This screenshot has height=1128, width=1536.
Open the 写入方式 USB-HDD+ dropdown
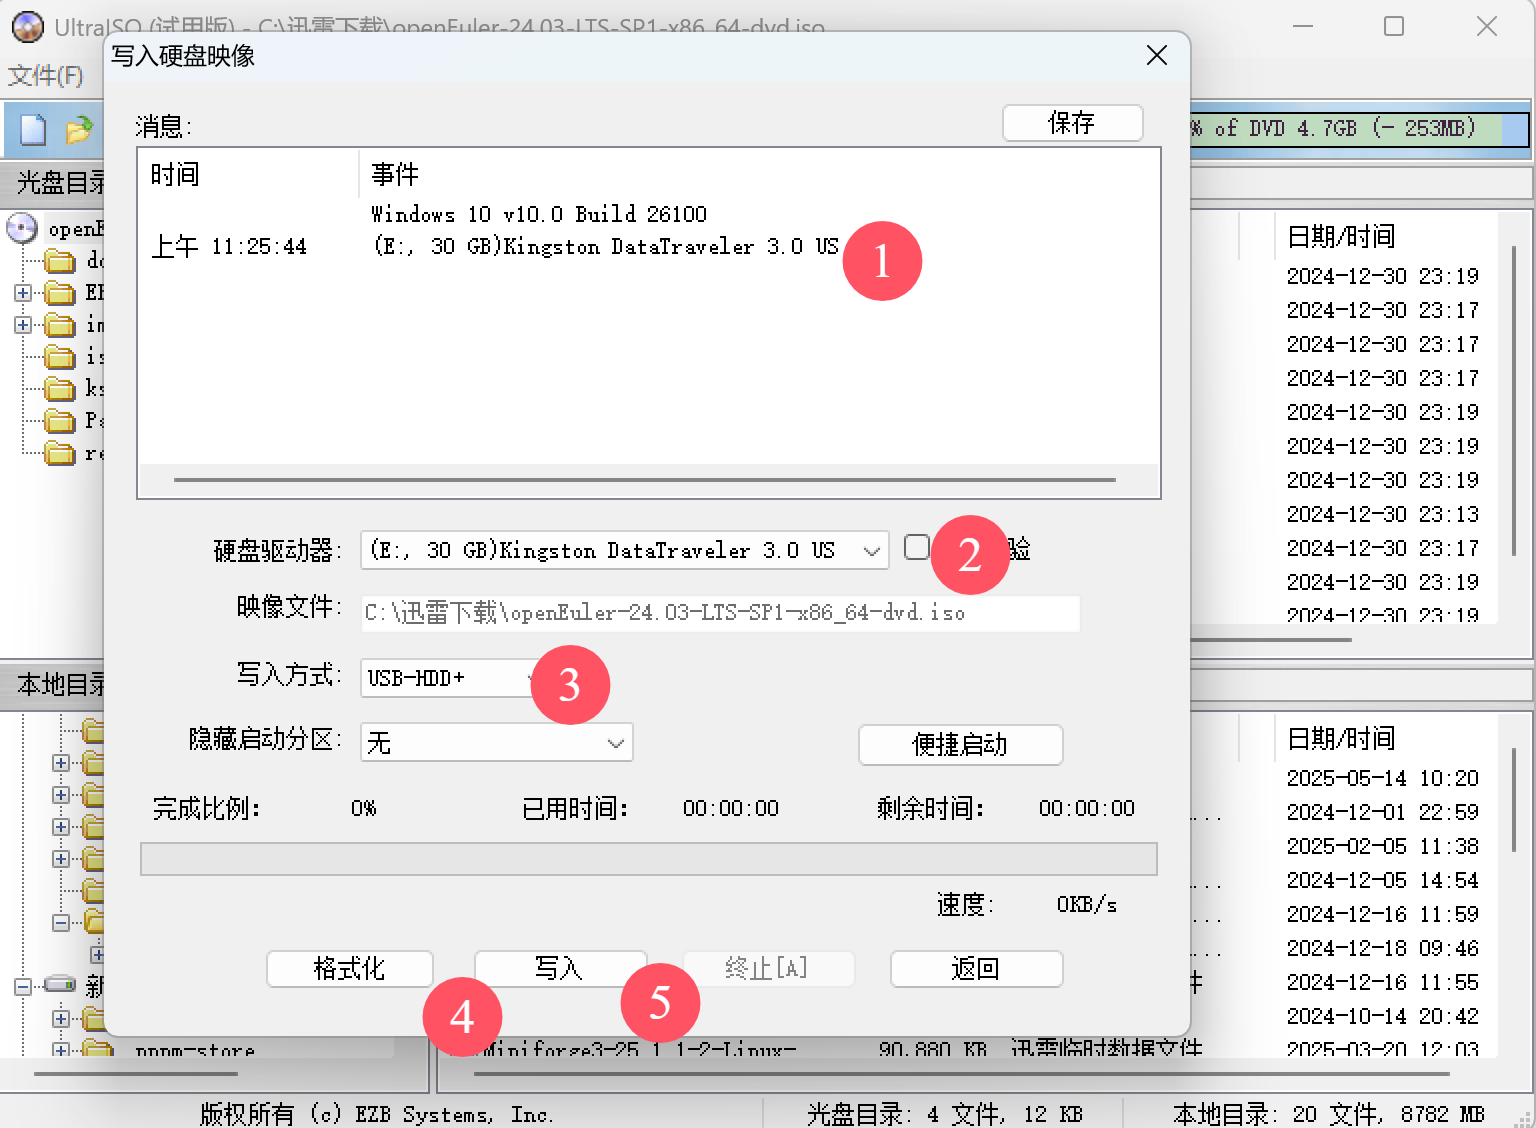tap(449, 678)
